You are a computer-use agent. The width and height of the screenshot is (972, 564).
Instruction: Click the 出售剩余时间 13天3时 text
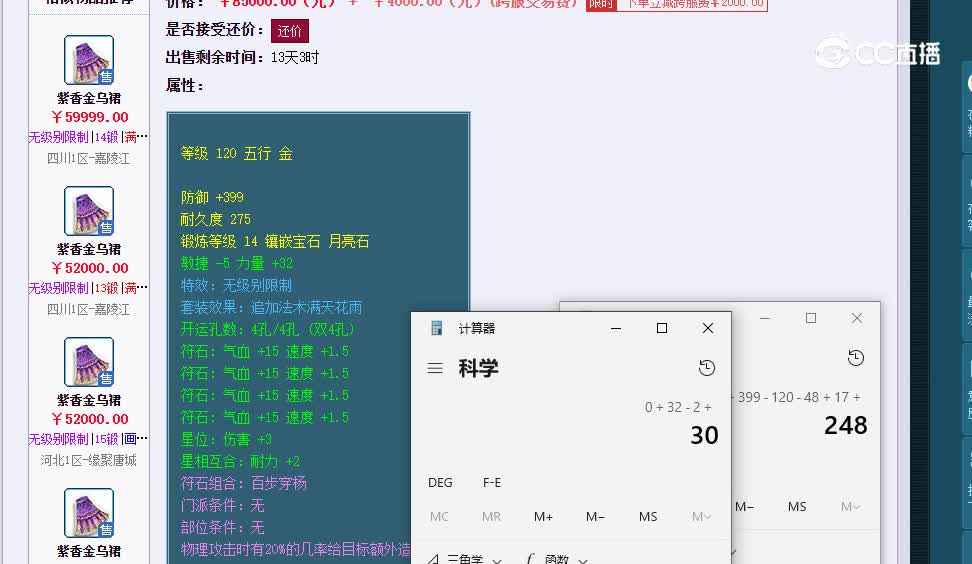(242, 58)
